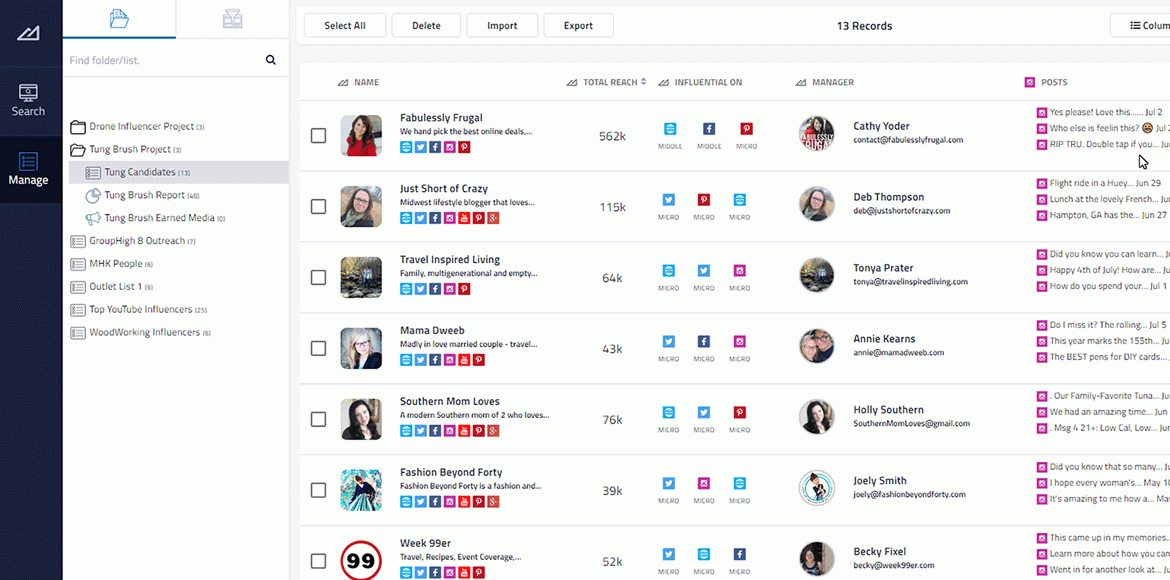Click the megaphone icon for Tung Brush Earned Media
The width and height of the screenshot is (1170, 580).
click(93, 218)
